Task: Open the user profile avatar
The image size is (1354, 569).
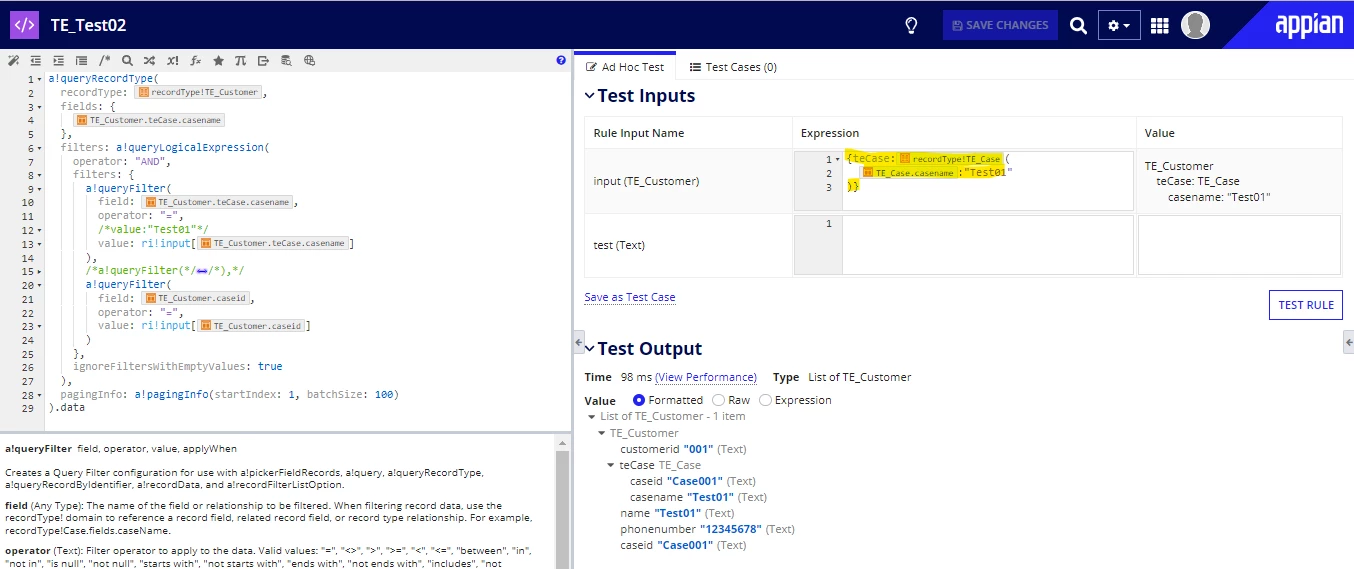Action: (x=1195, y=25)
